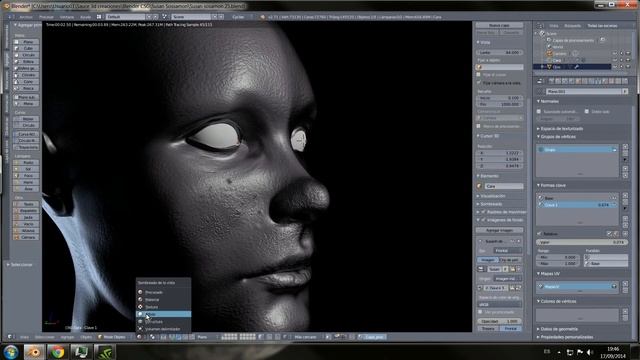Add a Cono mesh primitive
The height and width of the screenshot is (360, 640).
(x=27, y=82)
